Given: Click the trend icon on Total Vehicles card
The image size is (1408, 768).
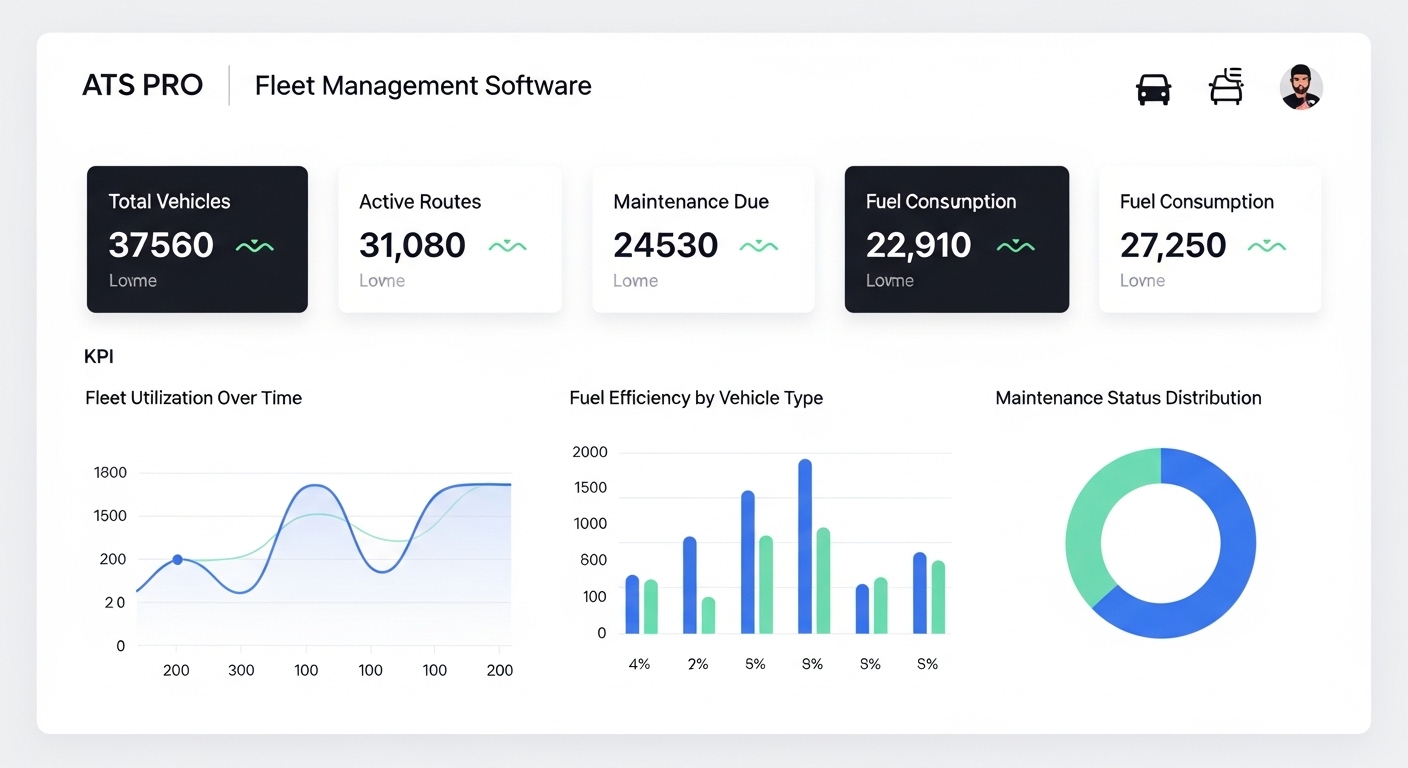Looking at the screenshot, I should (254, 246).
